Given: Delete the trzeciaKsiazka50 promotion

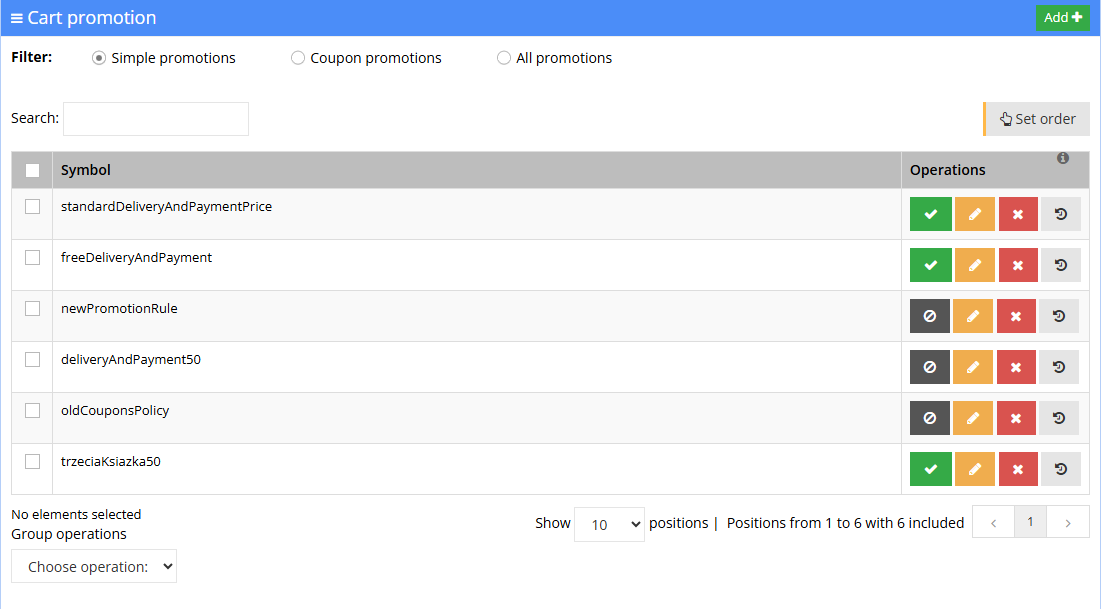Looking at the screenshot, I should (1018, 469).
